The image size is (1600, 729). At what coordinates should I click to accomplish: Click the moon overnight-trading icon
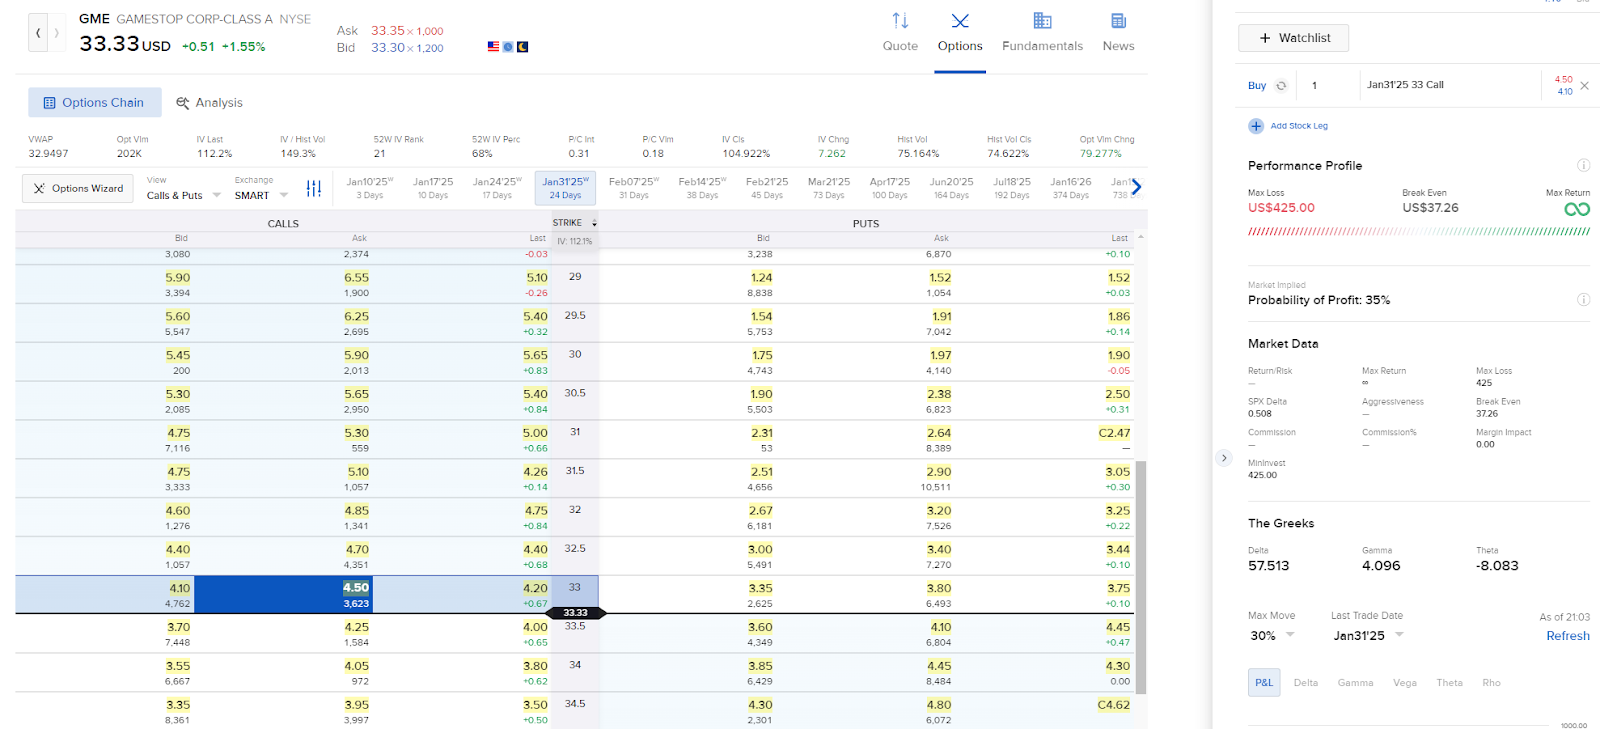(x=522, y=47)
